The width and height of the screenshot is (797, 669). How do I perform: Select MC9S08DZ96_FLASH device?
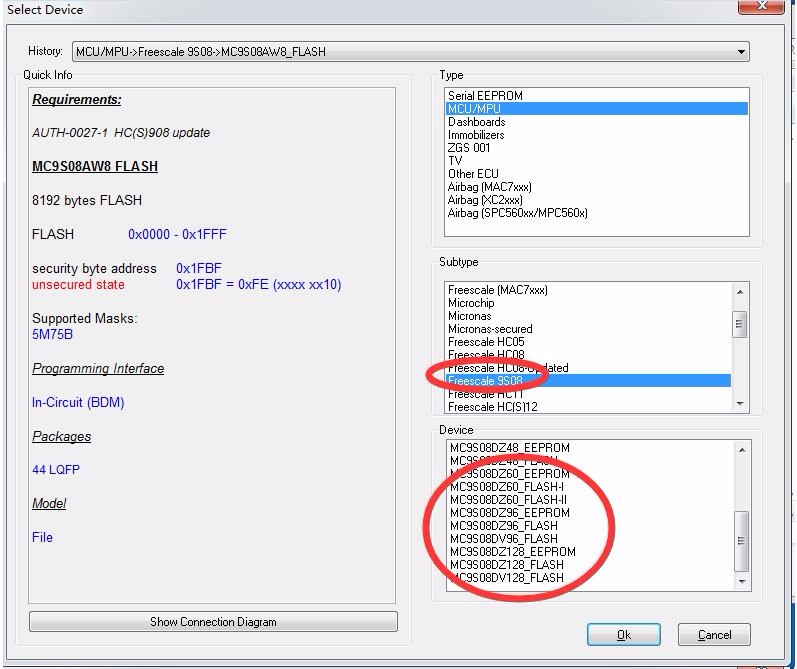click(x=504, y=526)
